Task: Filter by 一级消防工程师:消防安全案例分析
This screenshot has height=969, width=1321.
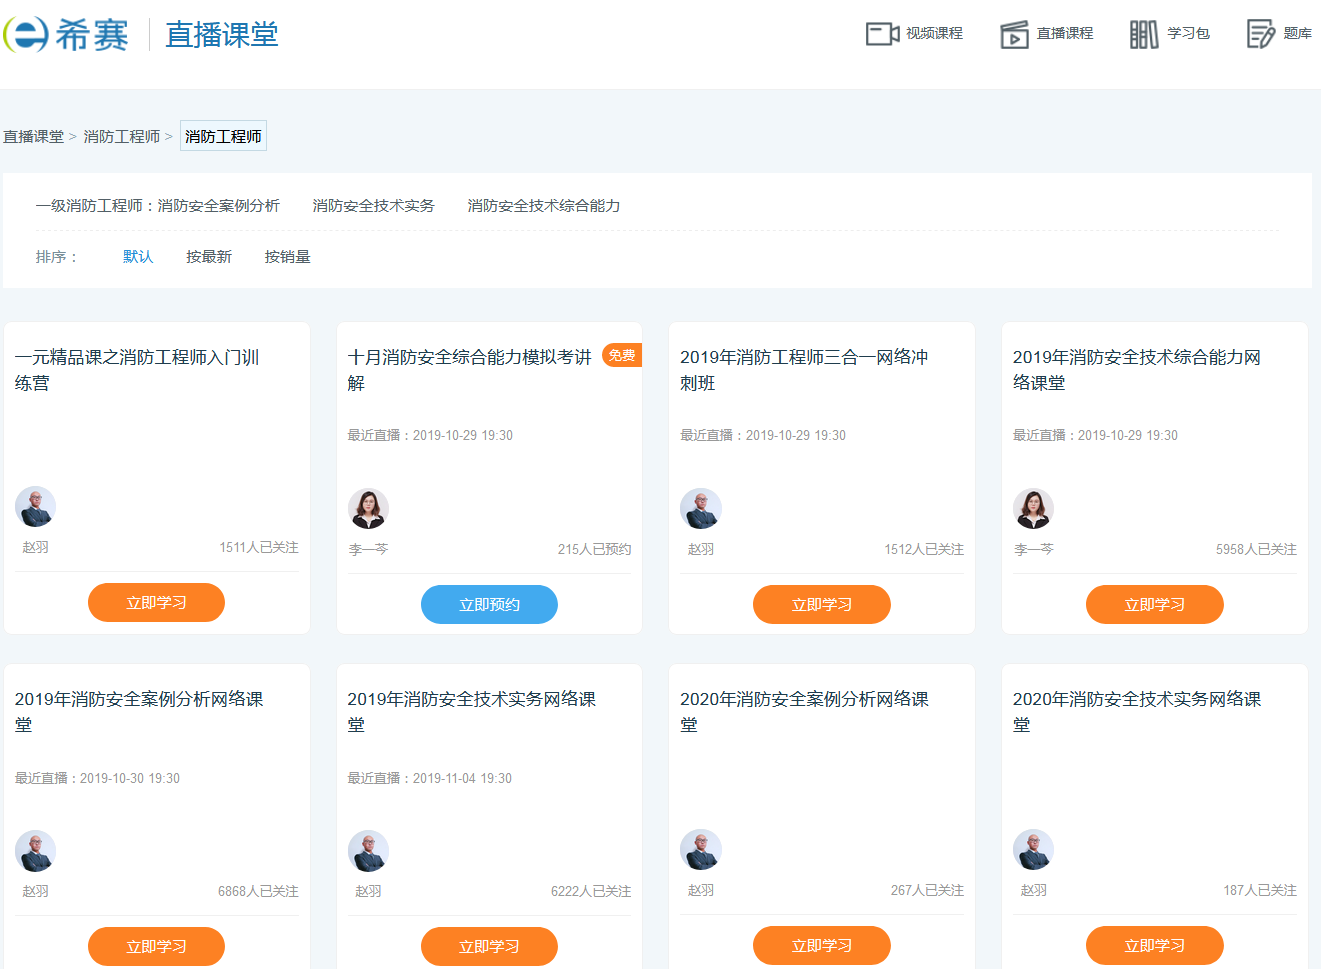Action: (x=158, y=206)
